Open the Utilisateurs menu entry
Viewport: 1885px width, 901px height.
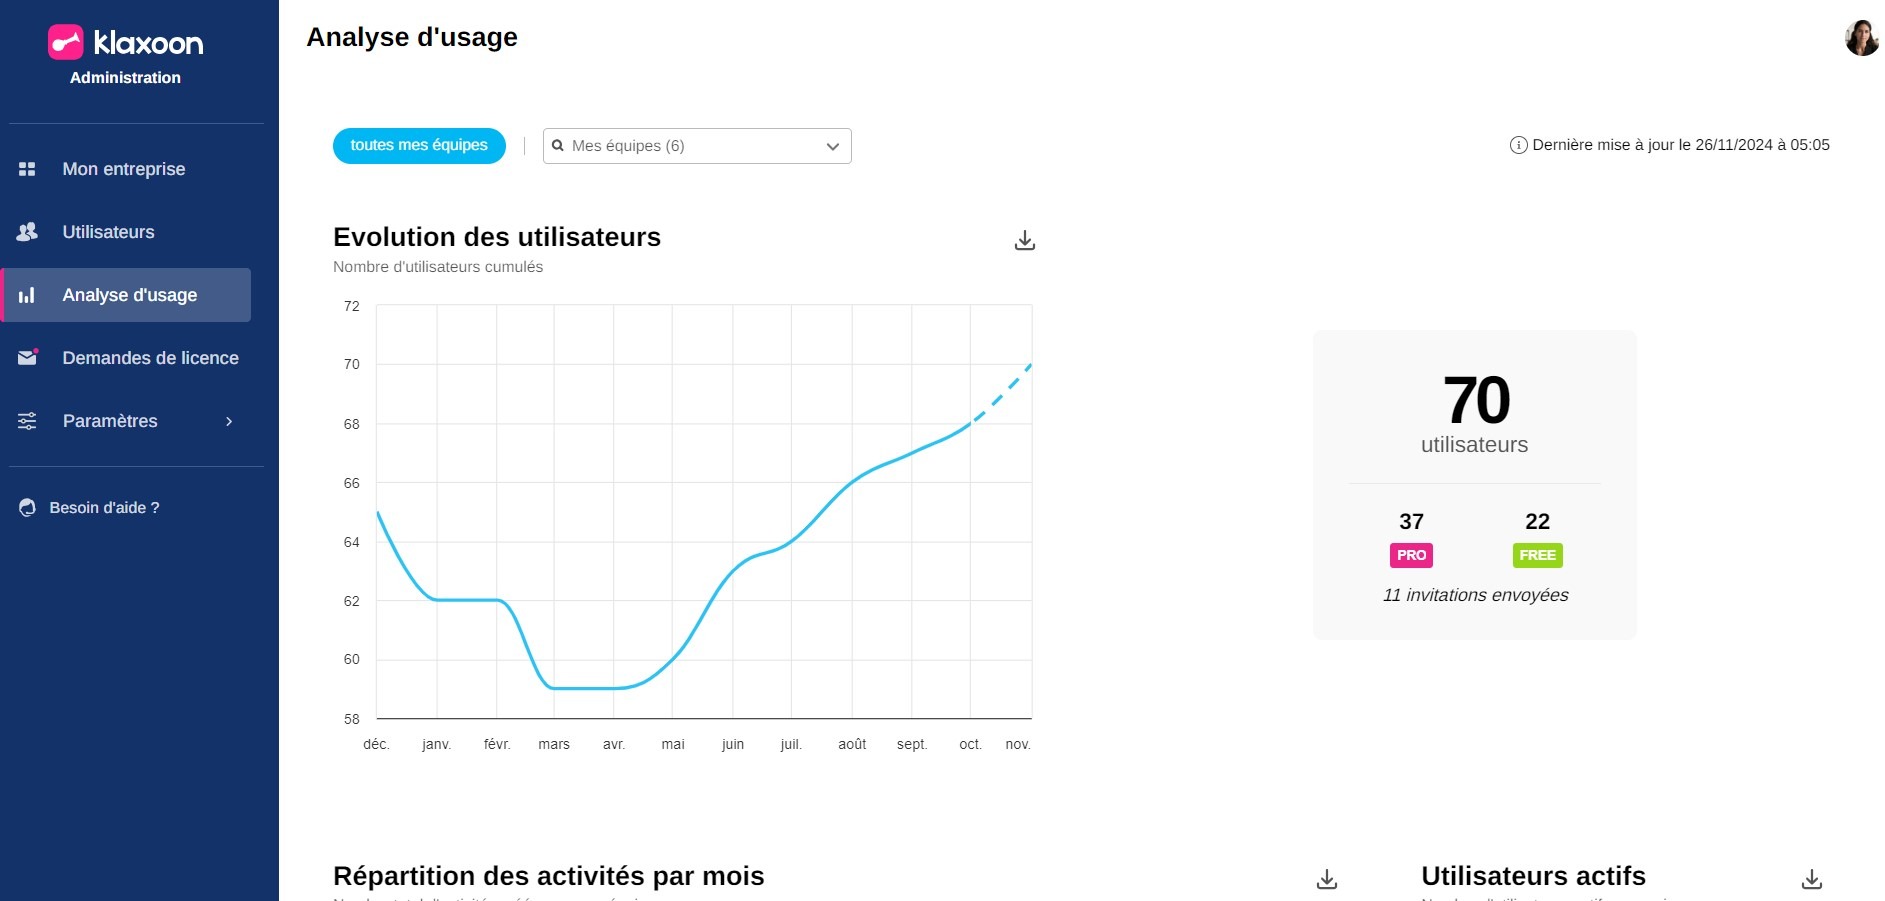coord(108,232)
